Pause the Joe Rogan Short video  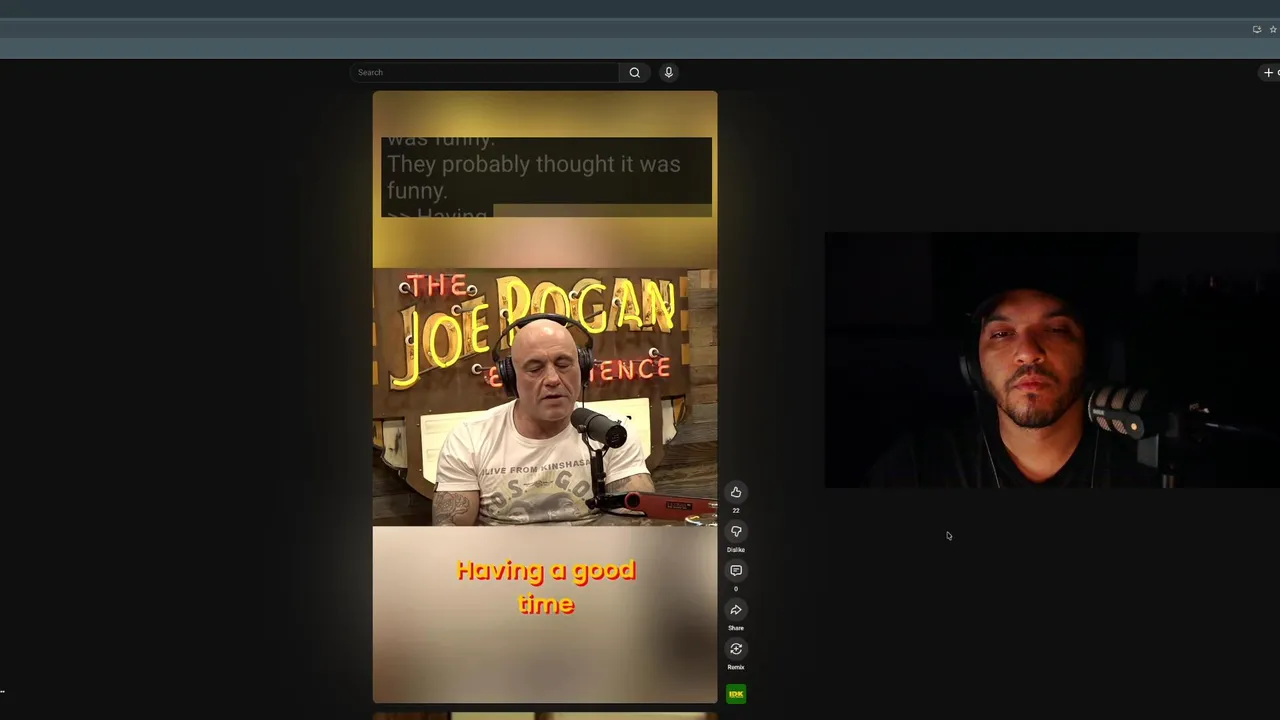click(545, 397)
